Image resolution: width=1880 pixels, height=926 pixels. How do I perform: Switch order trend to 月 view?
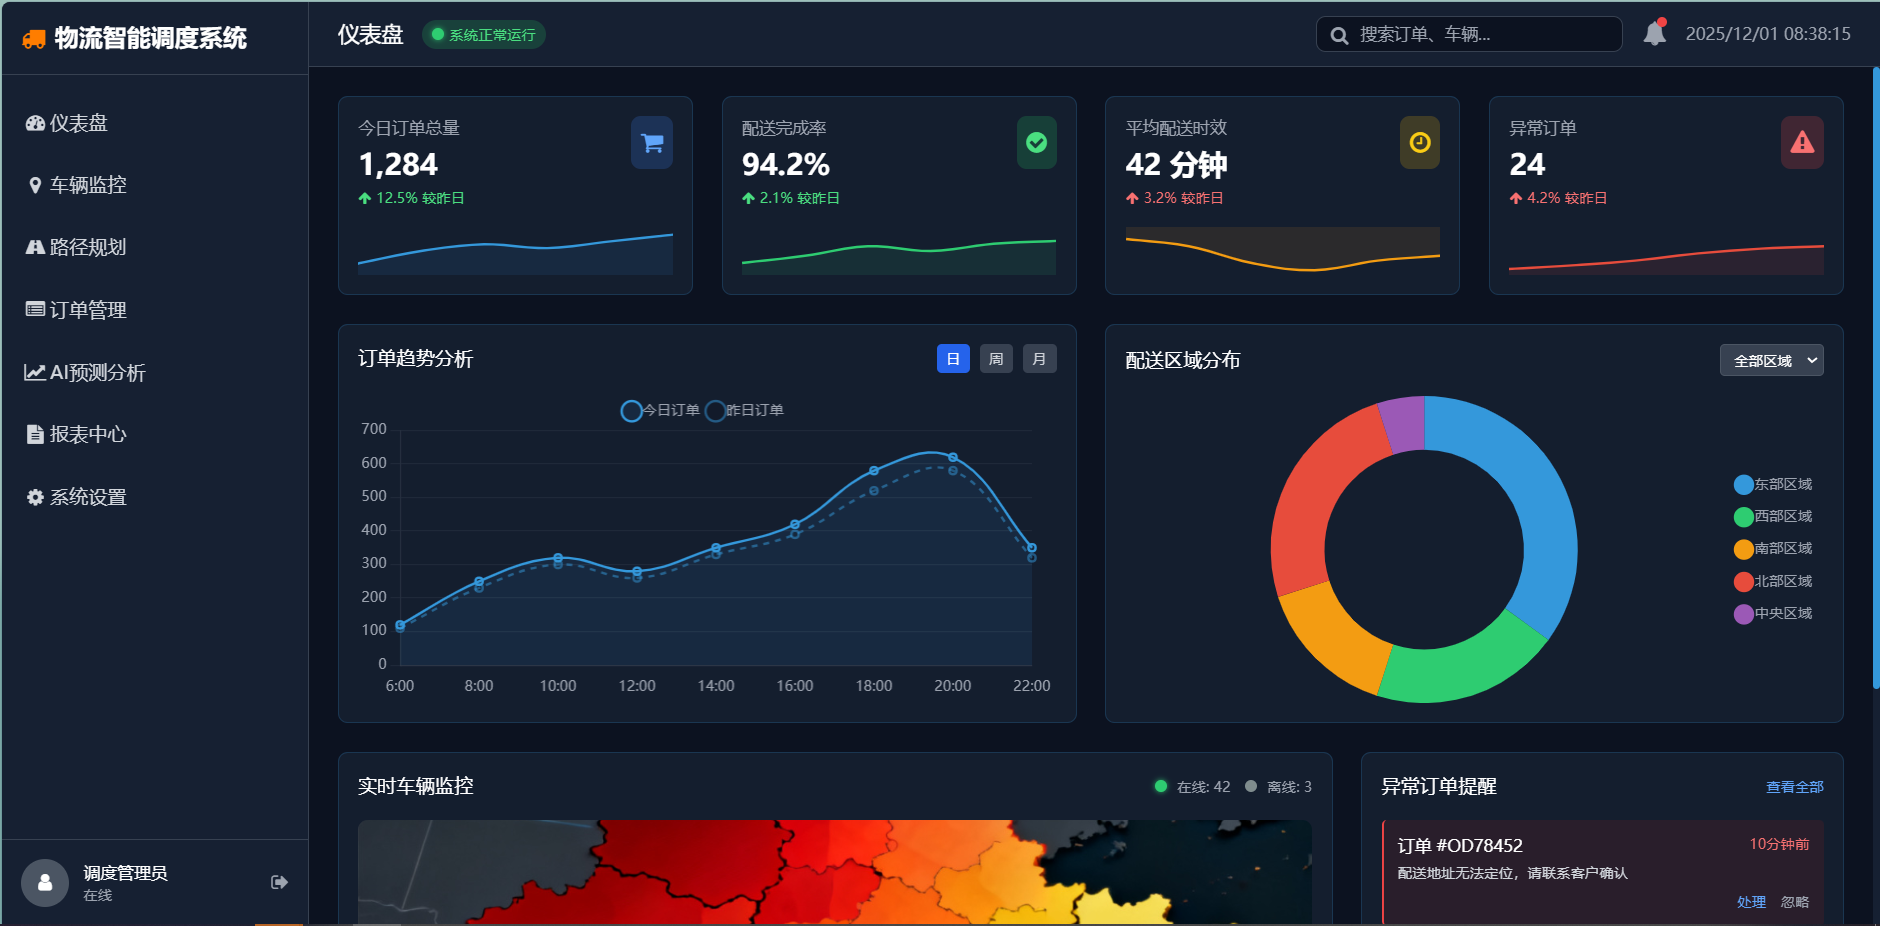point(1039,359)
